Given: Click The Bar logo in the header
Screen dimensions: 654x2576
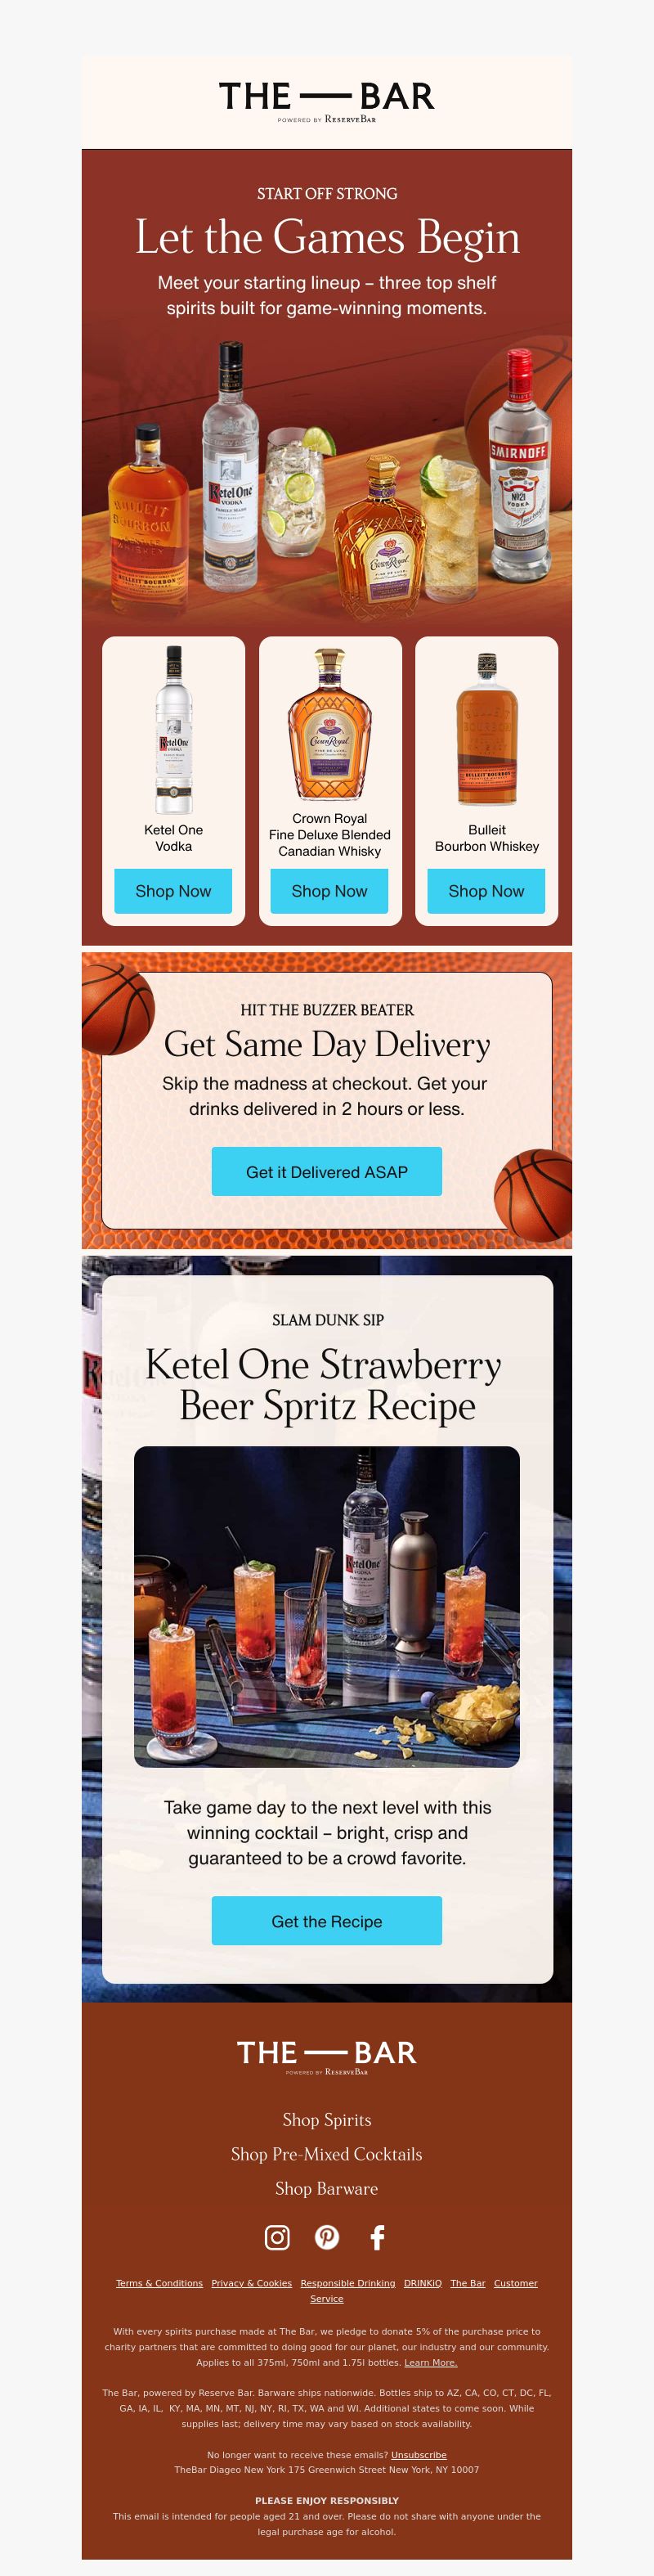Looking at the screenshot, I should point(327,101).
